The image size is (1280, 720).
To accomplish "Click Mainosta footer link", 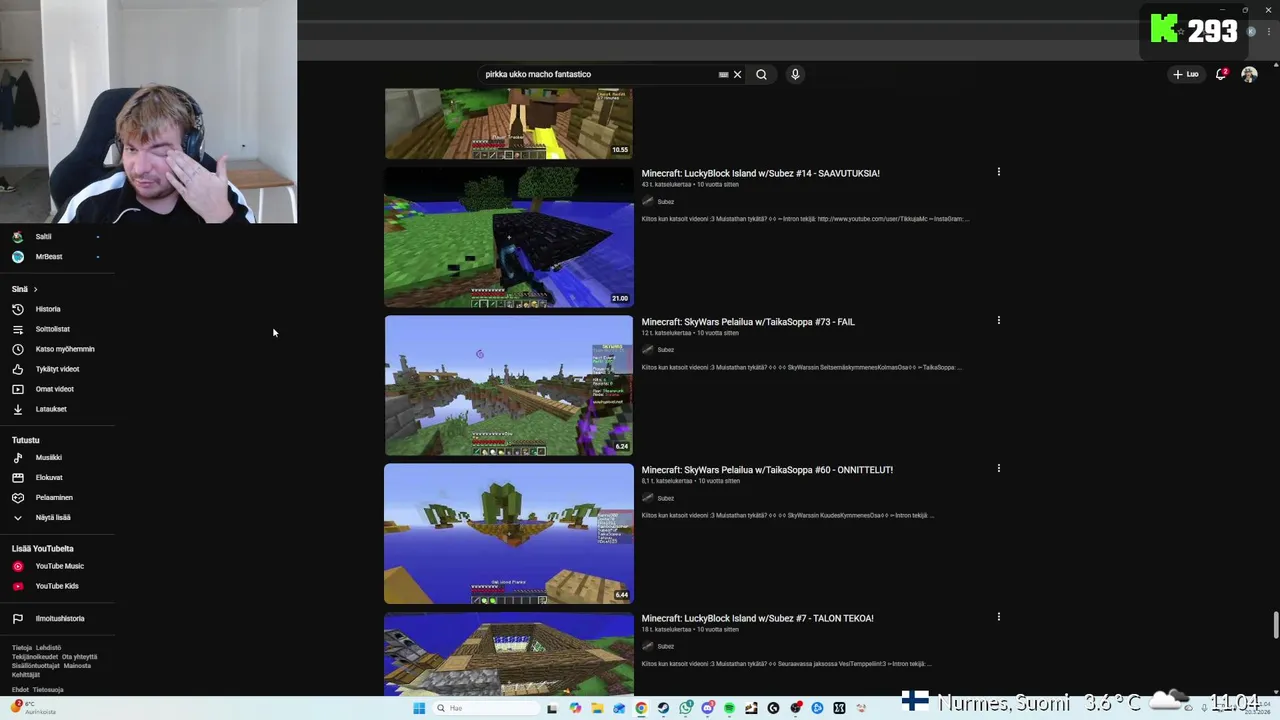I will tap(77, 666).
